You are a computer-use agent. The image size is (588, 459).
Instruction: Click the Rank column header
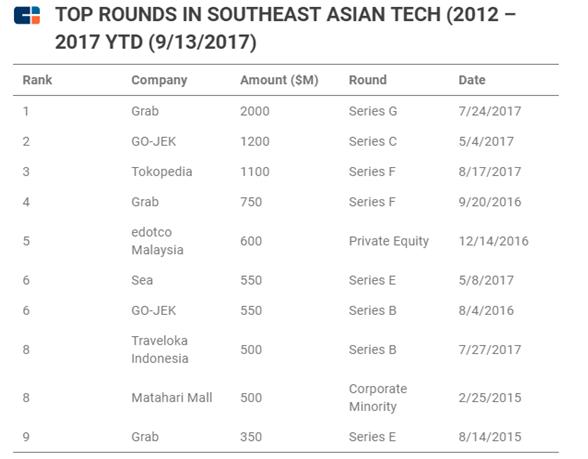[37, 80]
